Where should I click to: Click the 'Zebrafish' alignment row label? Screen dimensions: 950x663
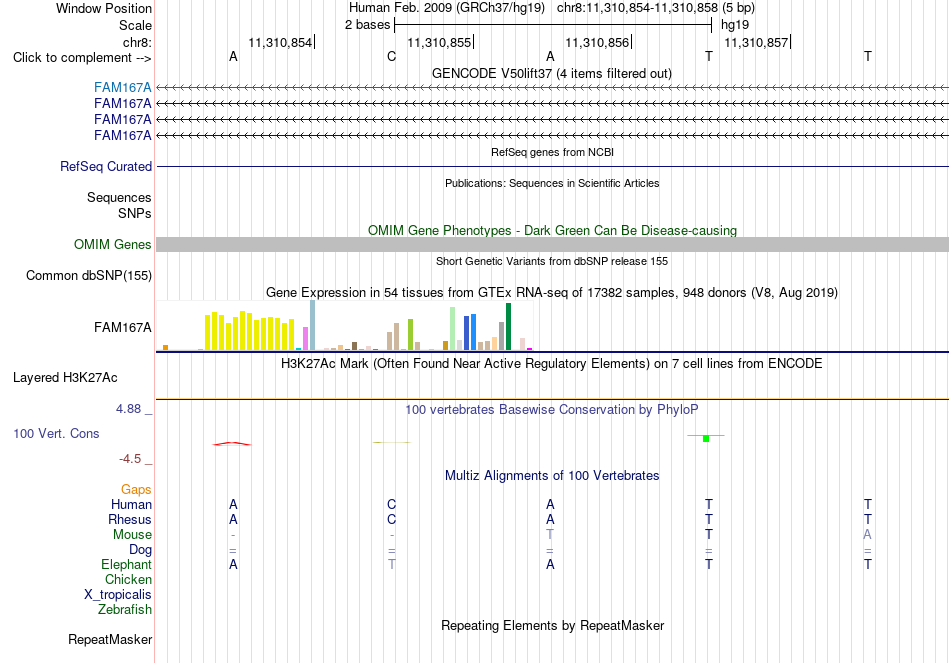point(125,609)
